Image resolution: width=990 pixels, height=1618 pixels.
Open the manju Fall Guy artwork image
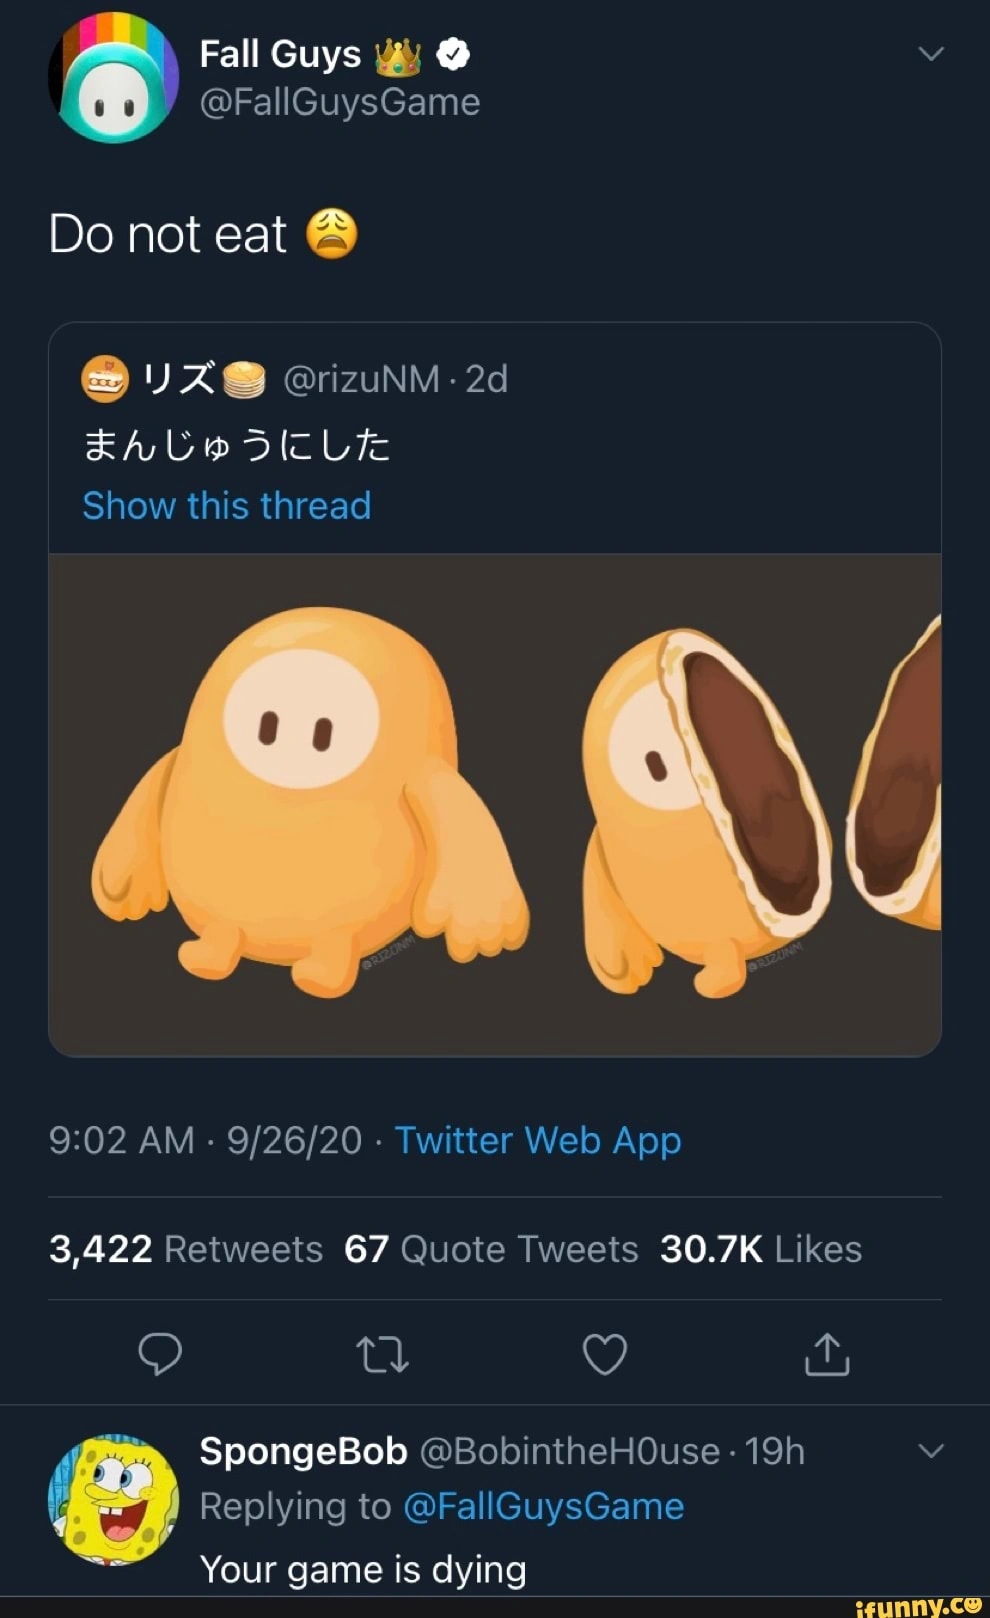tap(495, 804)
